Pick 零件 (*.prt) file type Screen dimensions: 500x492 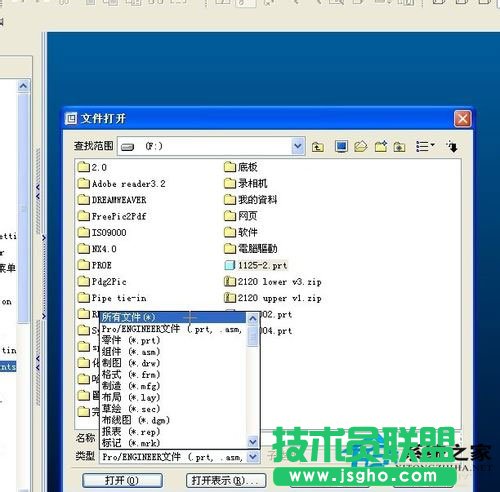[173, 340]
